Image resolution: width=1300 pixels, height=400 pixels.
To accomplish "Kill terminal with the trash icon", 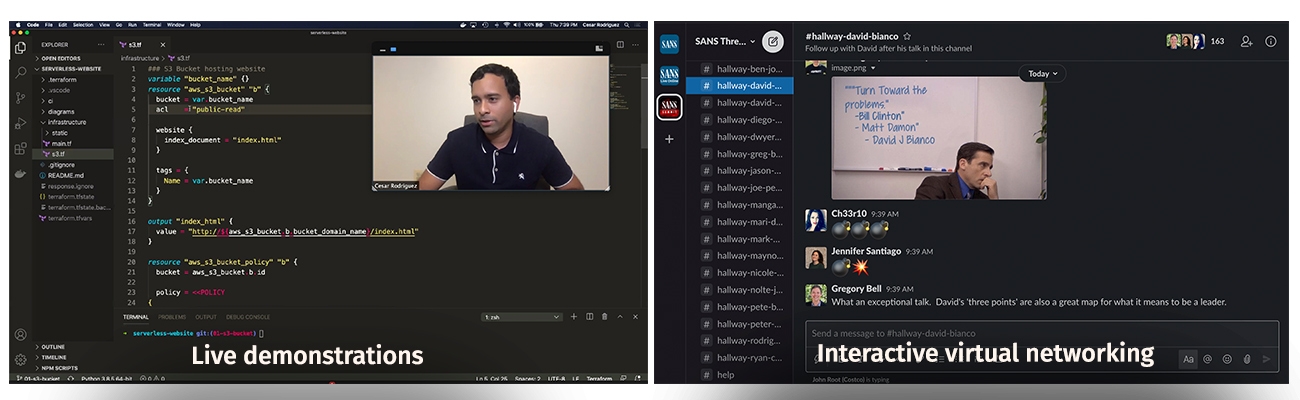I will point(604,317).
